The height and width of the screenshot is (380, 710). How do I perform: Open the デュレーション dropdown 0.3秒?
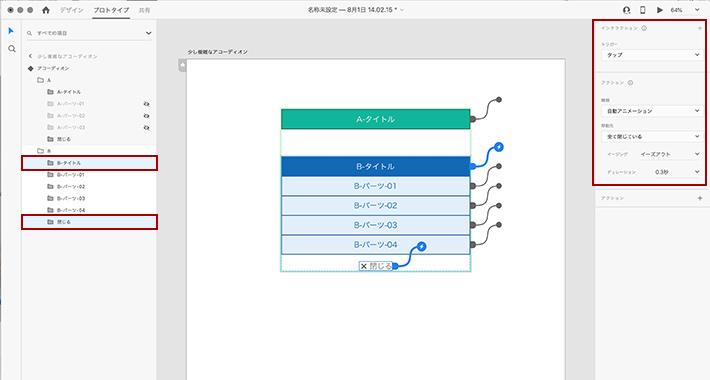[x=677, y=172]
